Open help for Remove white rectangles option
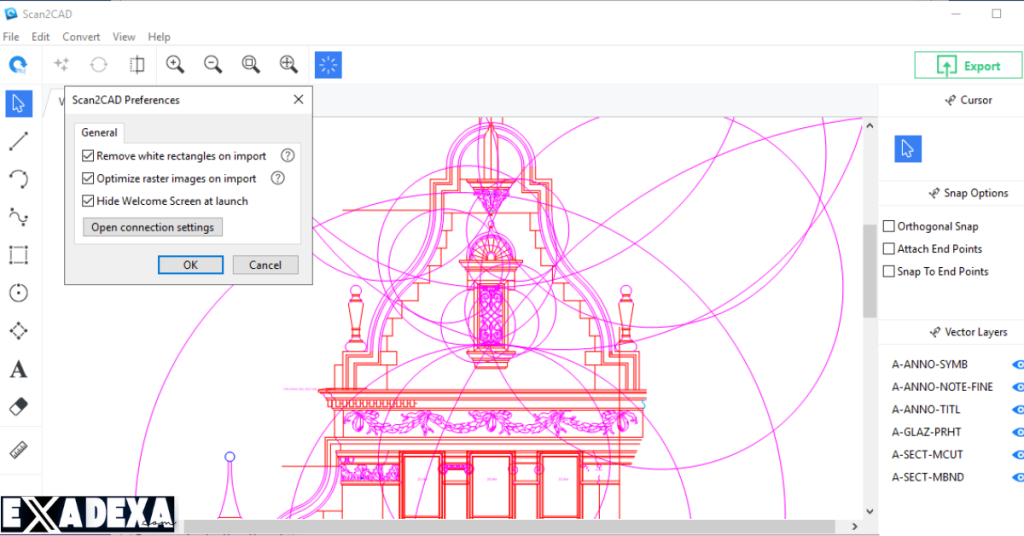The image size is (1024, 536). (287, 155)
